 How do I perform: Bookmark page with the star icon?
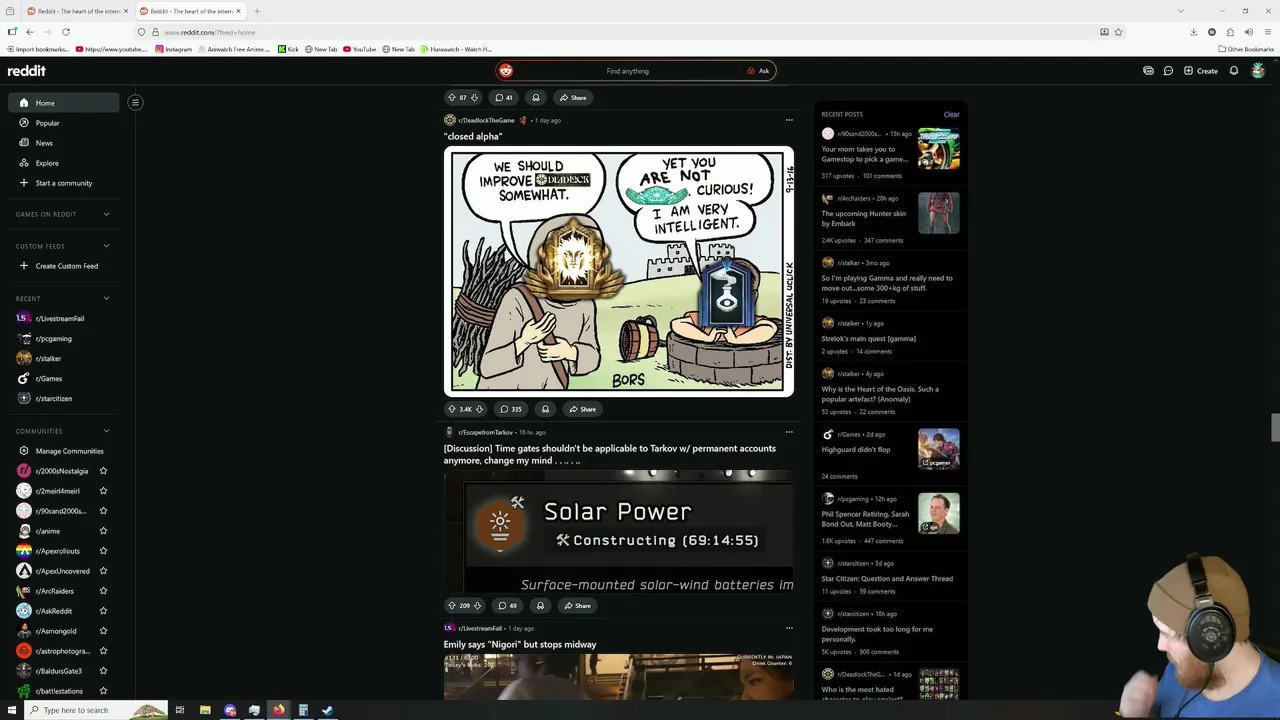1118,32
